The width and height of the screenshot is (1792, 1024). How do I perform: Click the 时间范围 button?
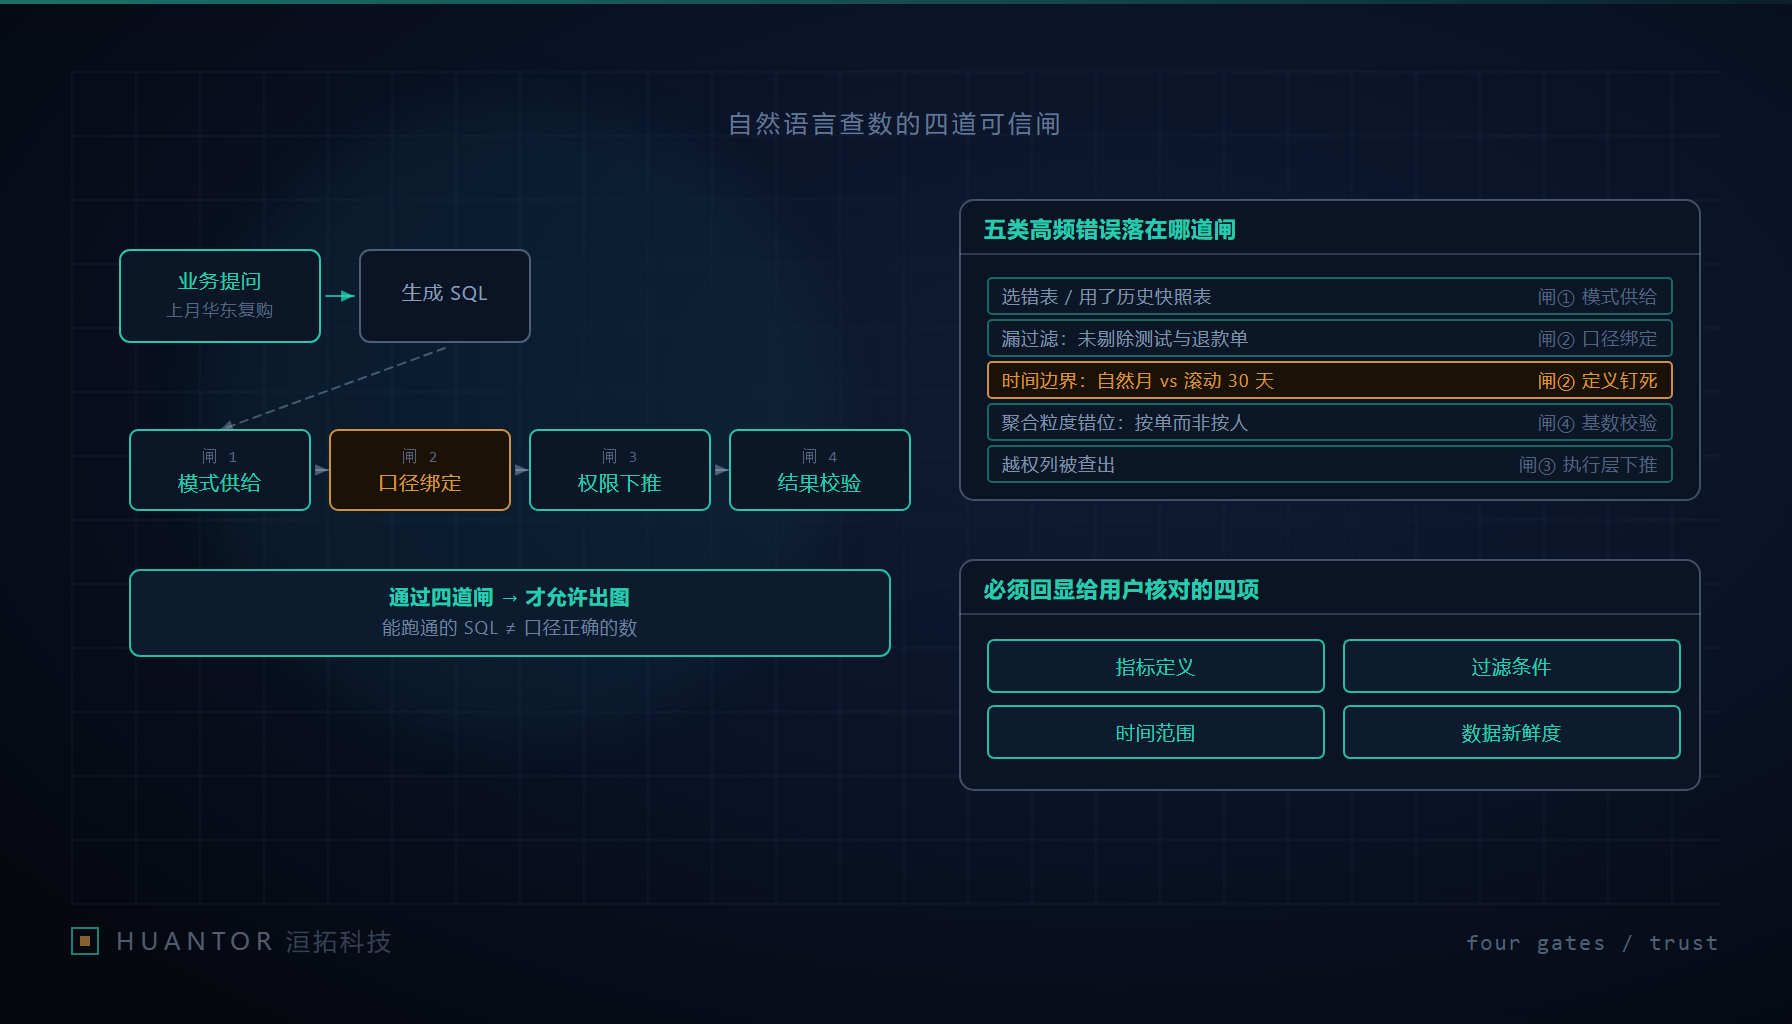pos(1156,732)
